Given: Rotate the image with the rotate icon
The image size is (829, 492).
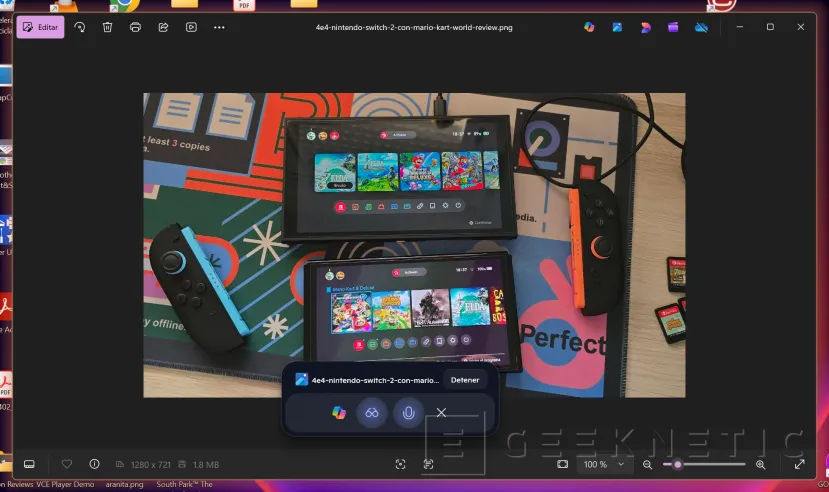Looking at the screenshot, I should click(x=79, y=27).
